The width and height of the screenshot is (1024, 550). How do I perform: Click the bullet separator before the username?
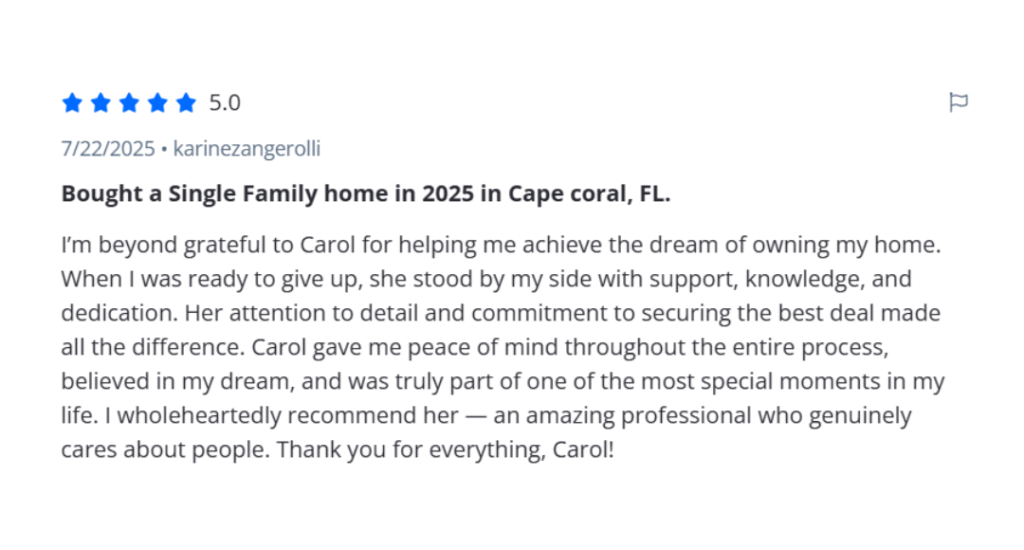(x=165, y=149)
